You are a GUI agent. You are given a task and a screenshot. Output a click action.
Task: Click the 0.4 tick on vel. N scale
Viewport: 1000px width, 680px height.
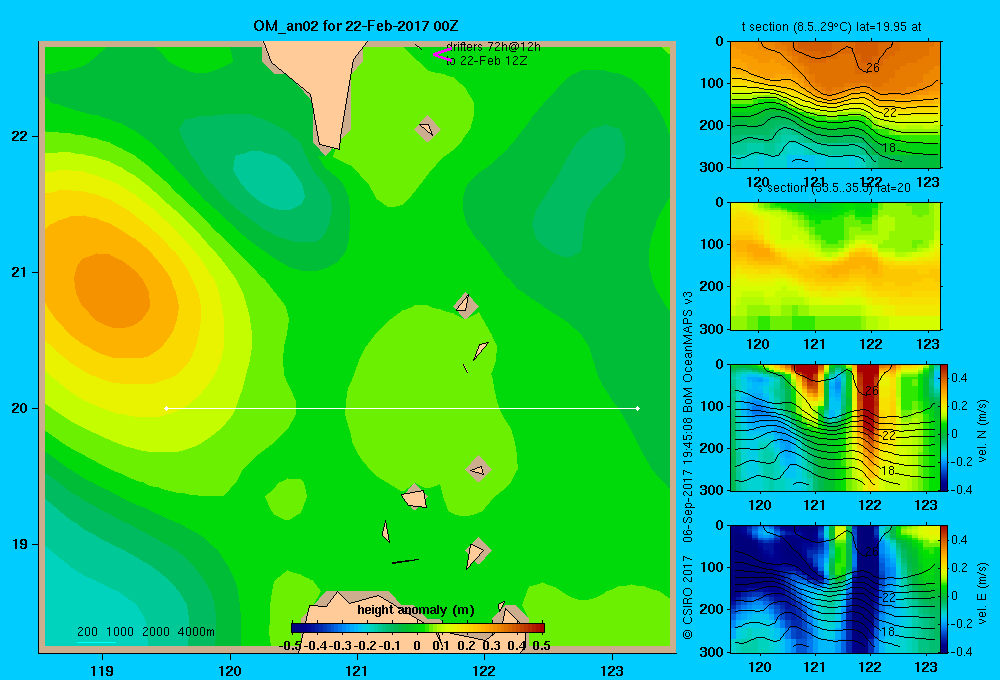[959, 378]
